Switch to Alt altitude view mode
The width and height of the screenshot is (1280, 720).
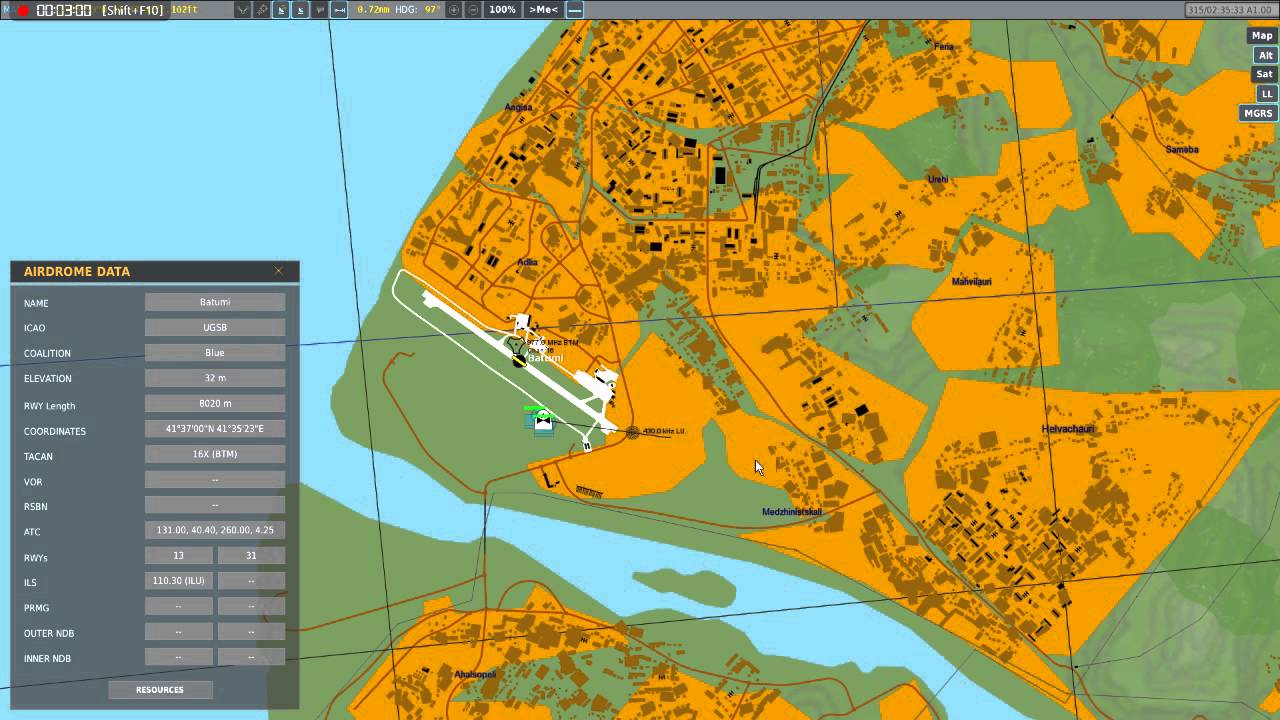tap(1266, 55)
